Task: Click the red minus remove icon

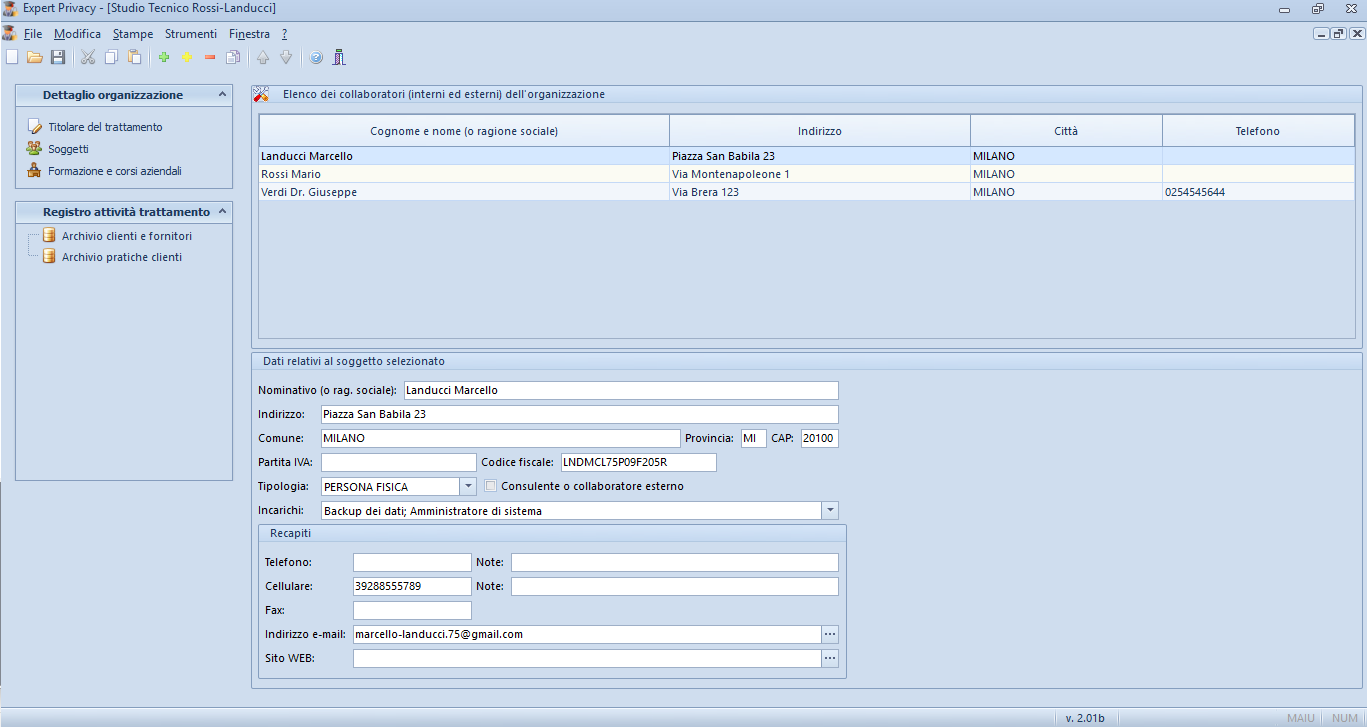Action: pos(210,58)
